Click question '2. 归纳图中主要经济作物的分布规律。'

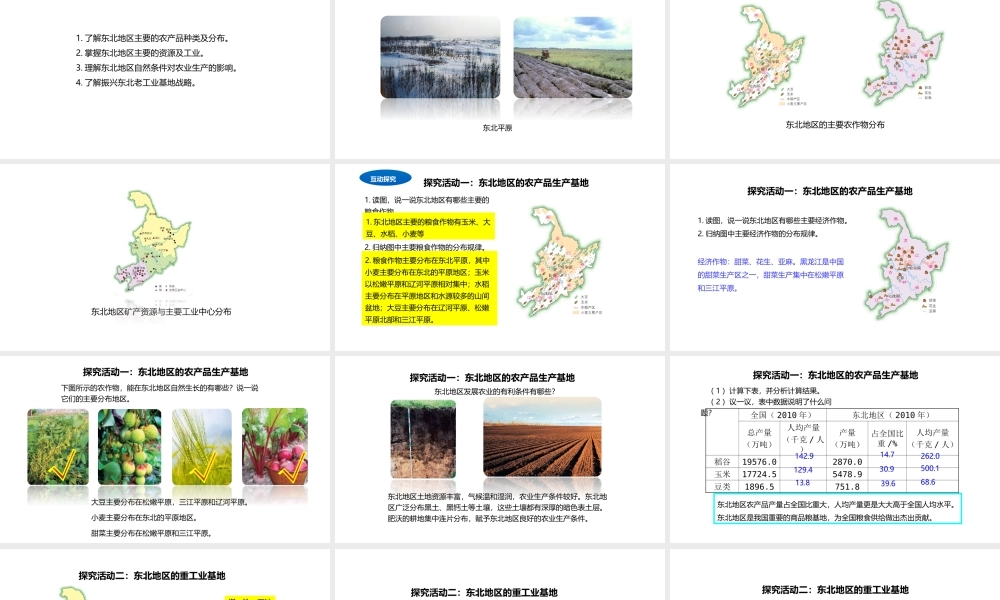[758, 234]
